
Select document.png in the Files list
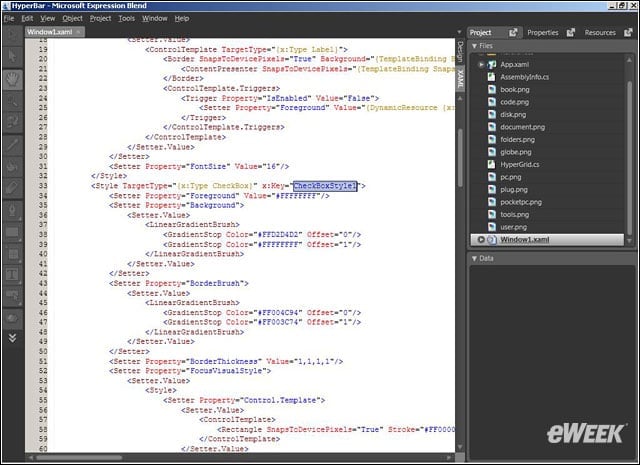[x=522, y=127]
